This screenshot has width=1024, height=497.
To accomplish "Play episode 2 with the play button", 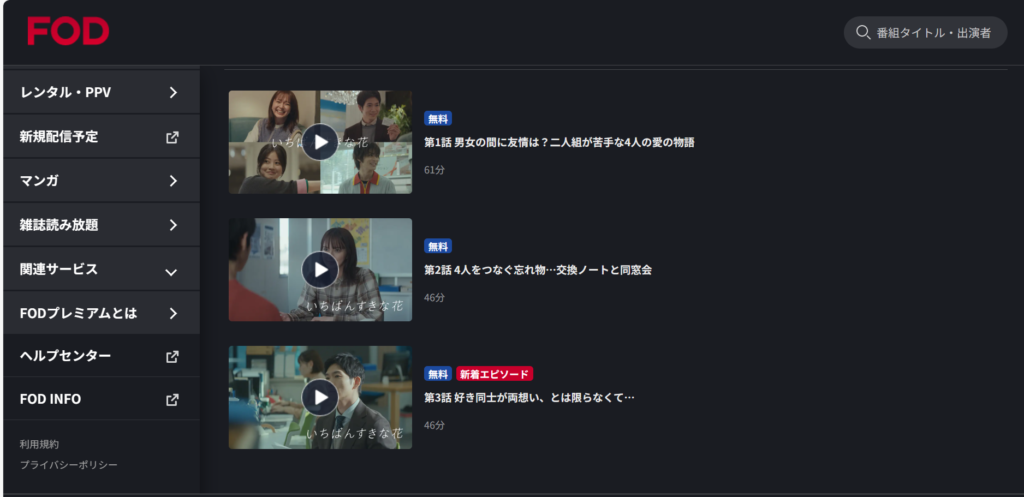I will coord(320,270).
